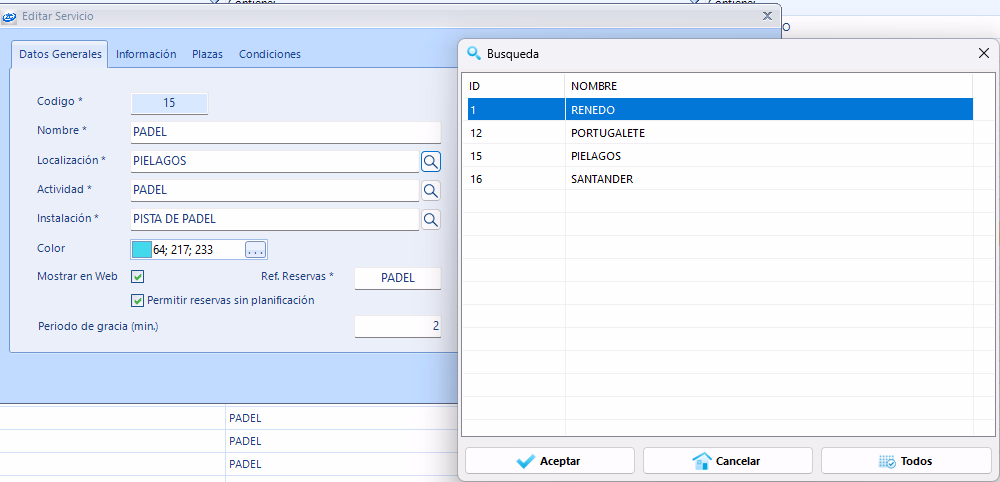The height and width of the screenshot is (482, 1000).
Task: Toggle the Mostrar en Web checkbox
Action: point(138,277)
